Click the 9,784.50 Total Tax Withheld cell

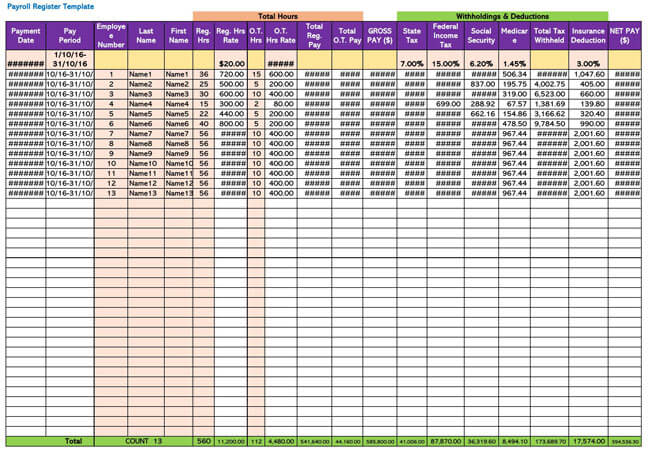[550, 124]
